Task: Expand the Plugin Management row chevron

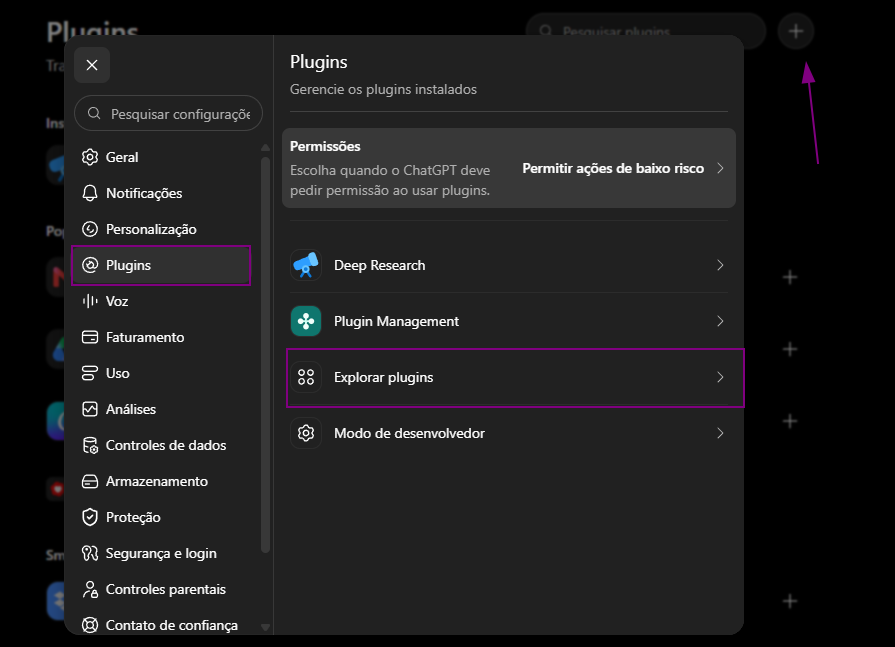Action: (x=720, y=321)
